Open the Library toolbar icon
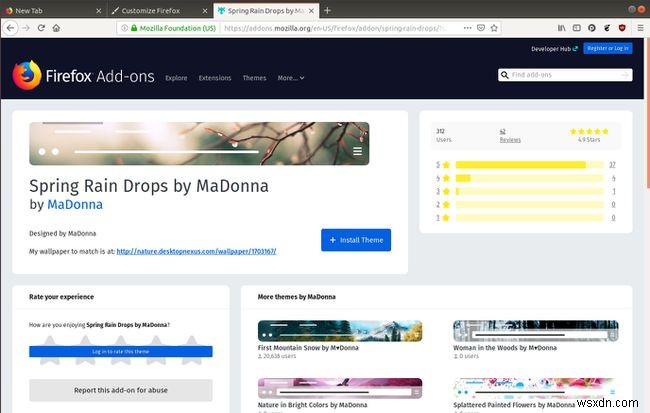This screenshot has height=413, width=650. (561, 28)
